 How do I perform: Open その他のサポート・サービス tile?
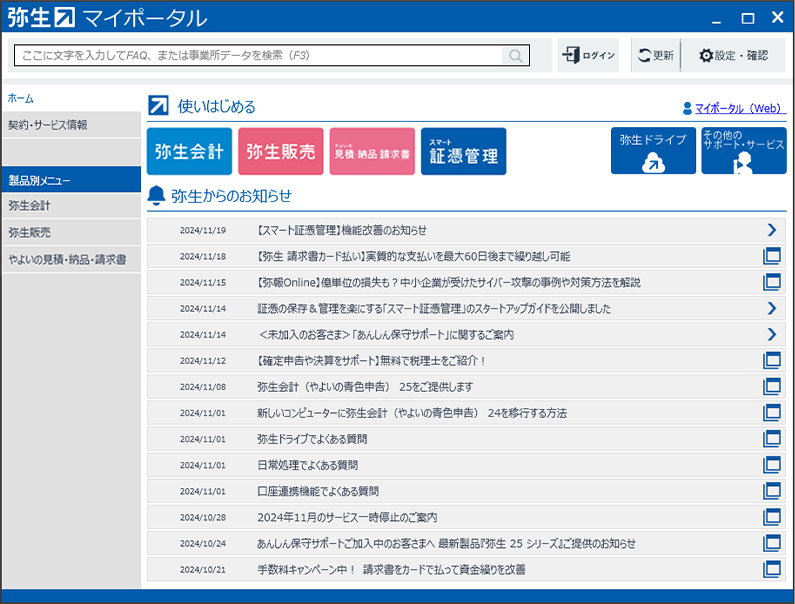(744, 151)
